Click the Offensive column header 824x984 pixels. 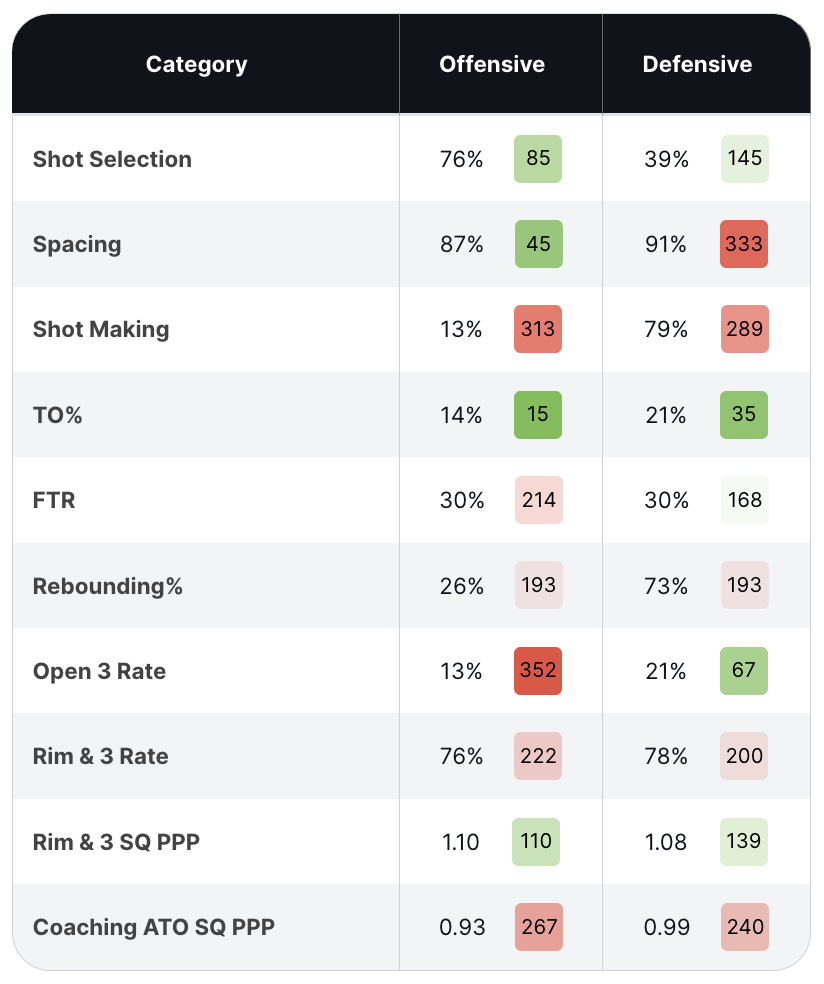492,65
